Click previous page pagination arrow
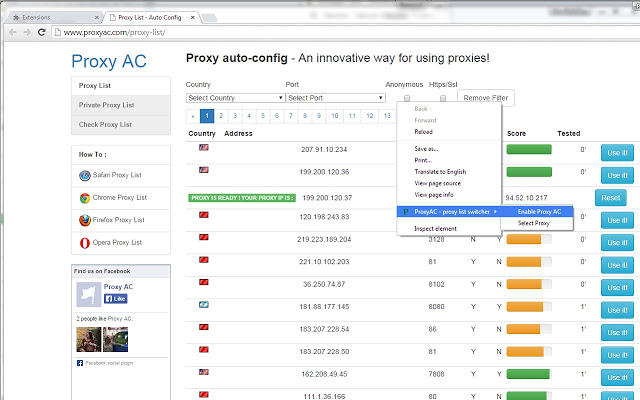 pyautogui.click(x=193, y=116)
